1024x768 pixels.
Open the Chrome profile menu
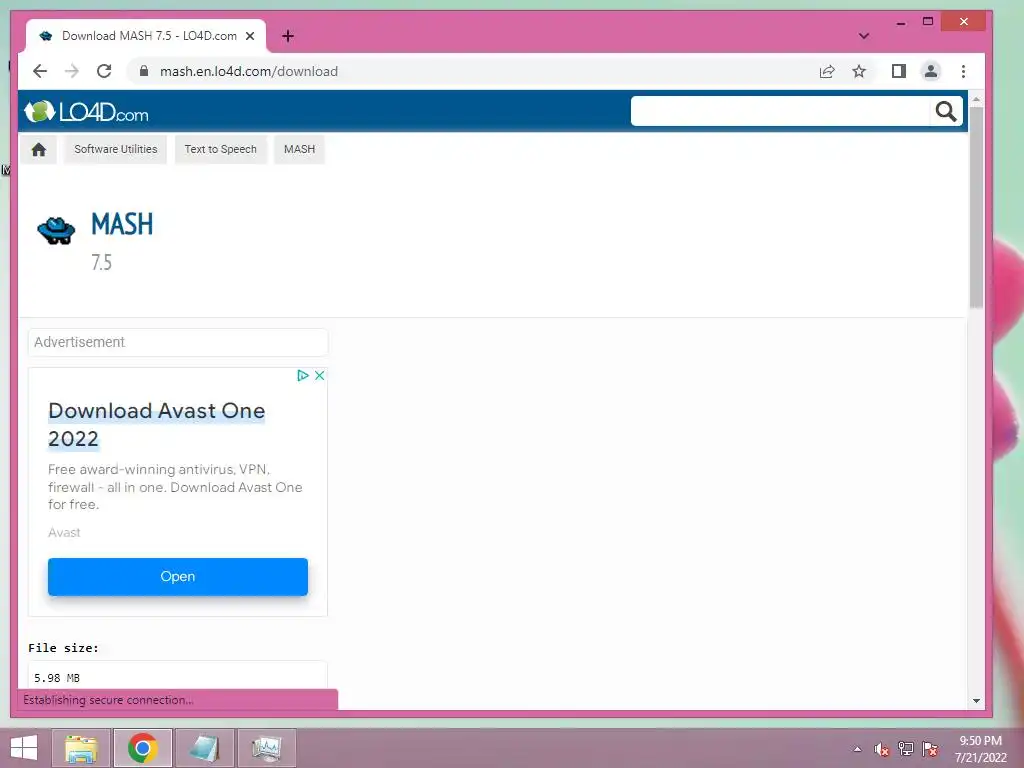coord(931,71)
